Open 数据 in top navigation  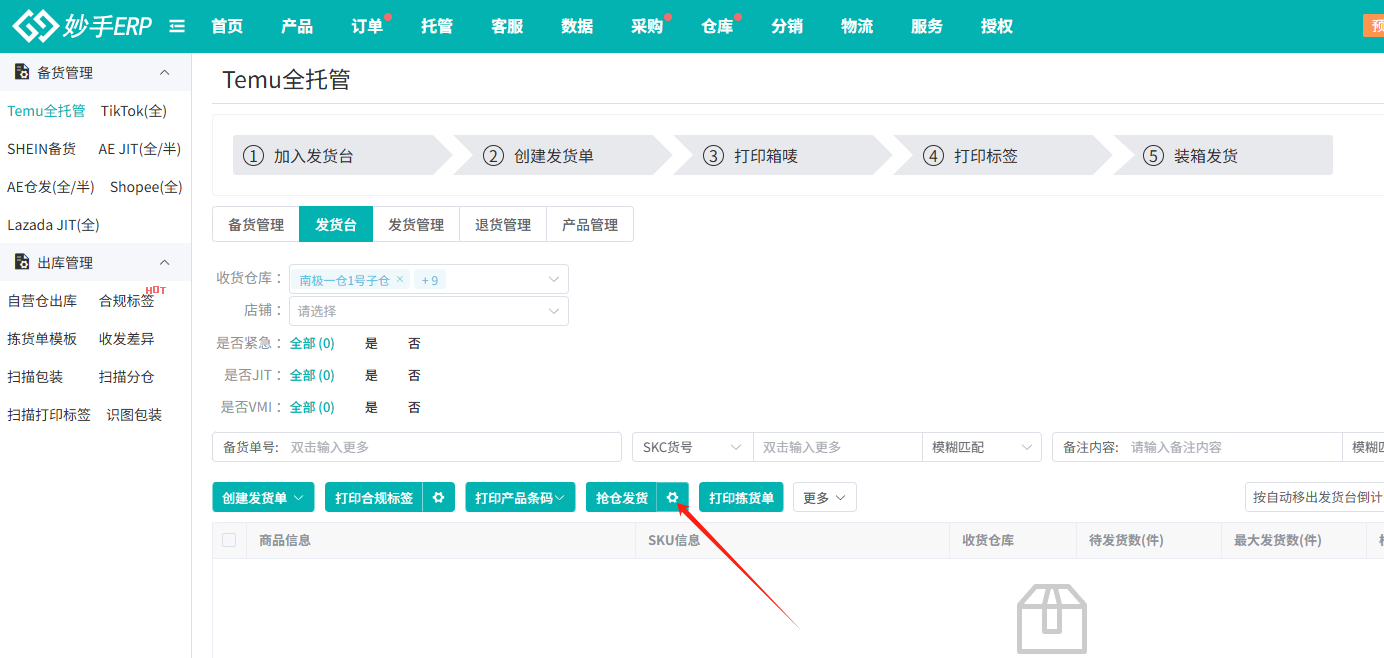(577, 26)
